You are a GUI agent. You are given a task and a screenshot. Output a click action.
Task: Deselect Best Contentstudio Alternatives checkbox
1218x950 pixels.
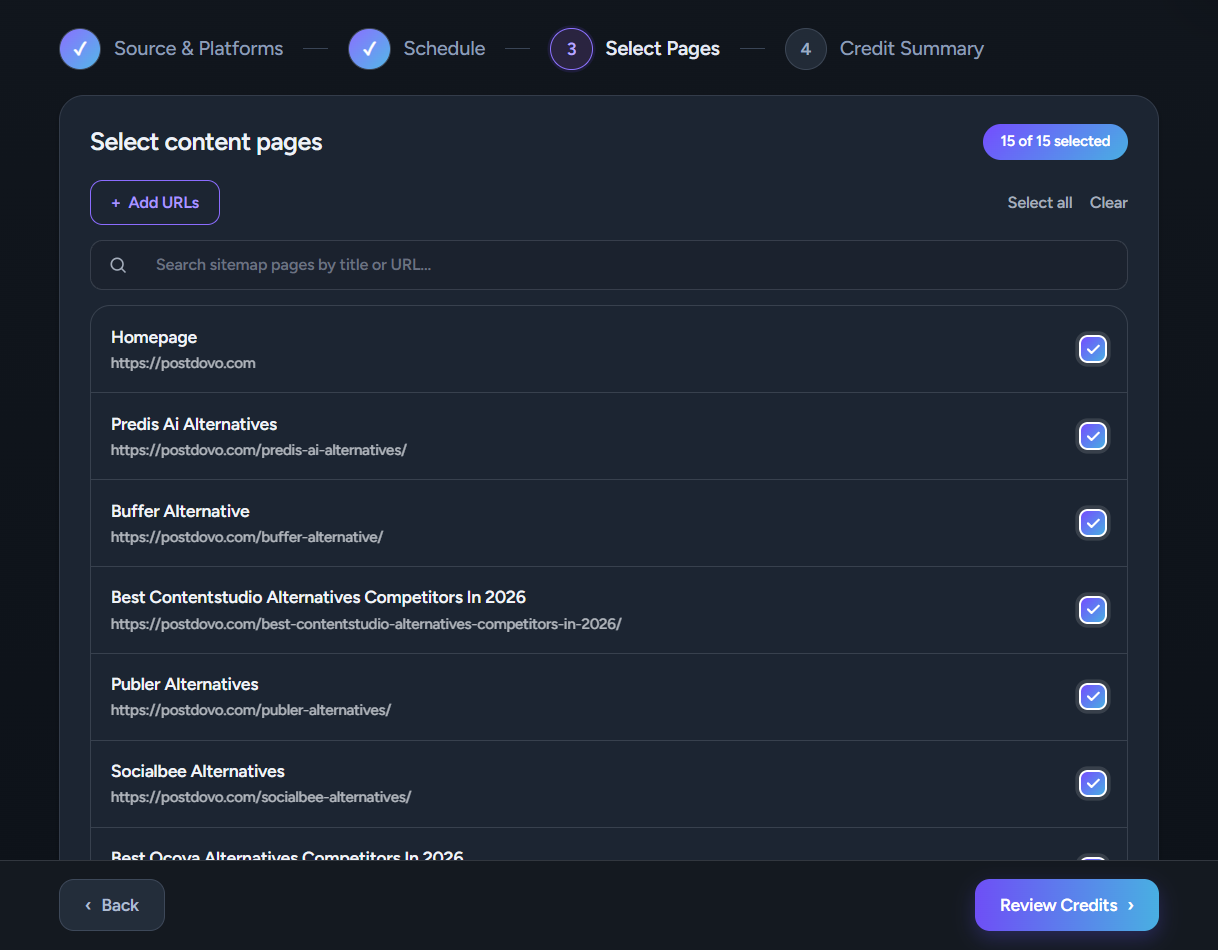coord(1093,609)
